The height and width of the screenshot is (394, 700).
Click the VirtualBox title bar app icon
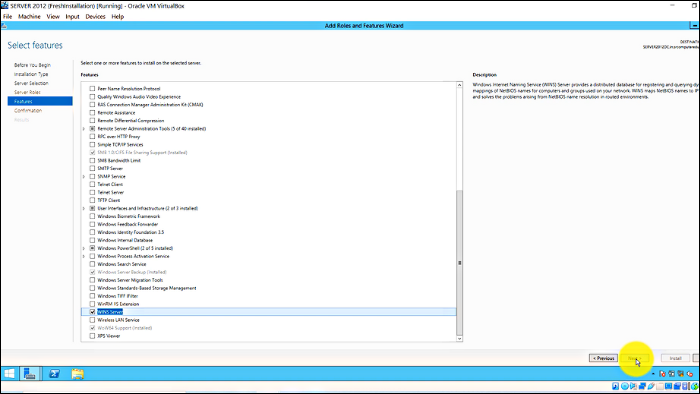5,6
